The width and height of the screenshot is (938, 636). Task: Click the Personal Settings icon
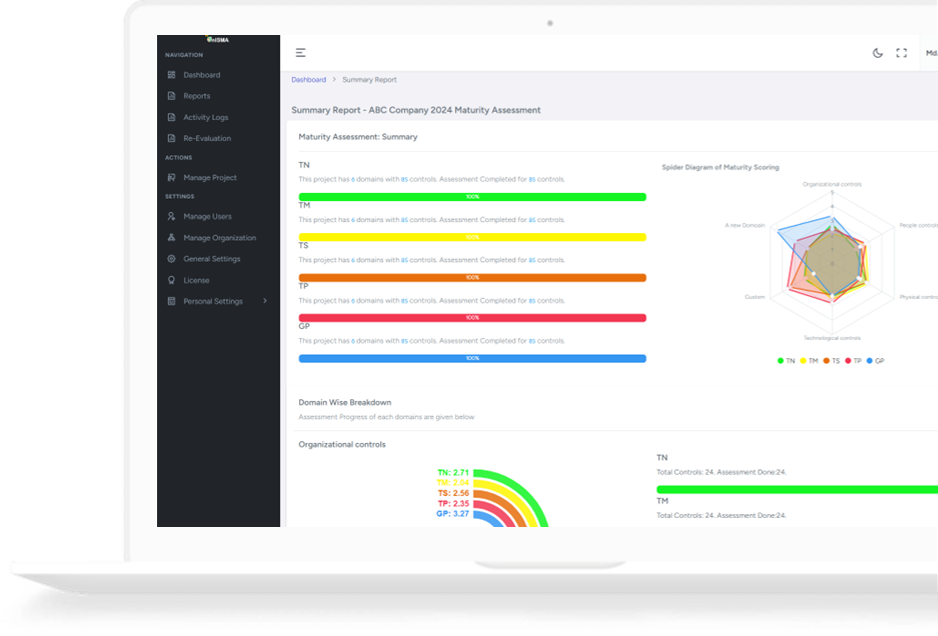tap(172, 301)
